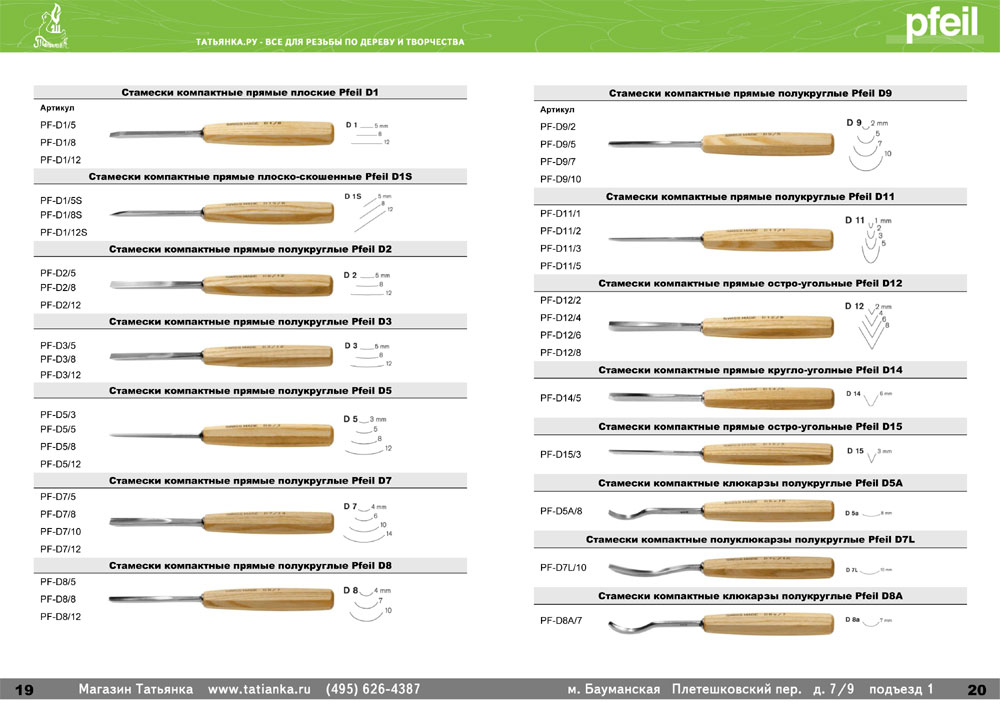
Task: Select the Pfeil D12 V-tool photo
Action: [721, 326]
